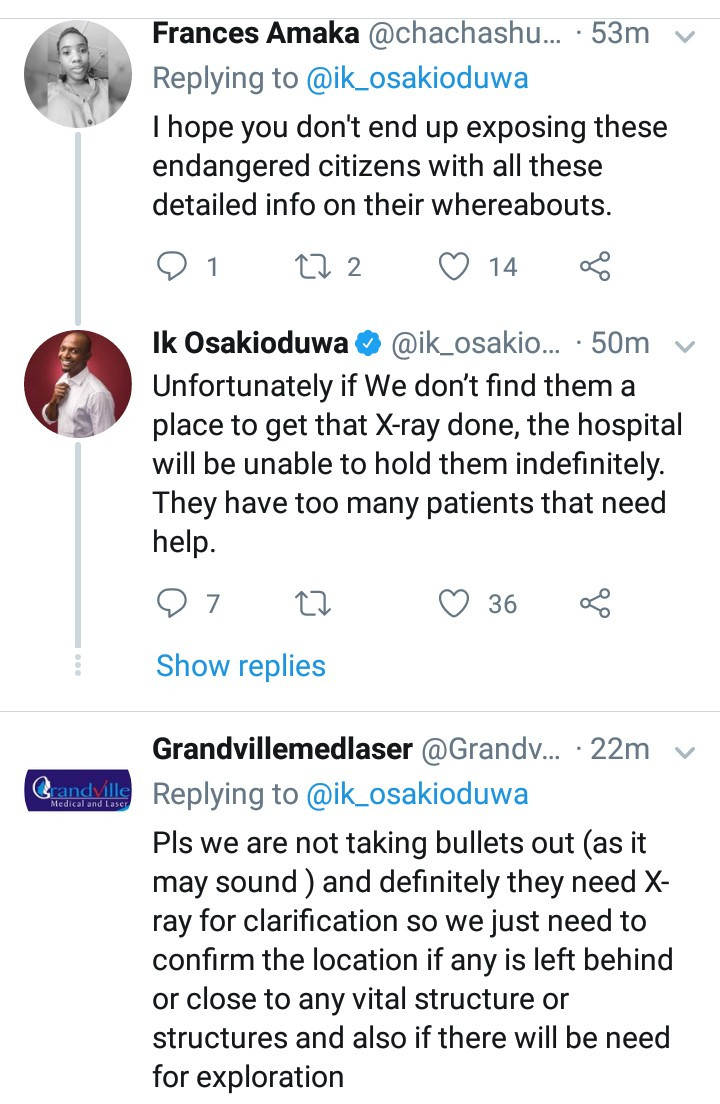Click the Show replies link
720x1104 pixels.
[x=241, y=666]
